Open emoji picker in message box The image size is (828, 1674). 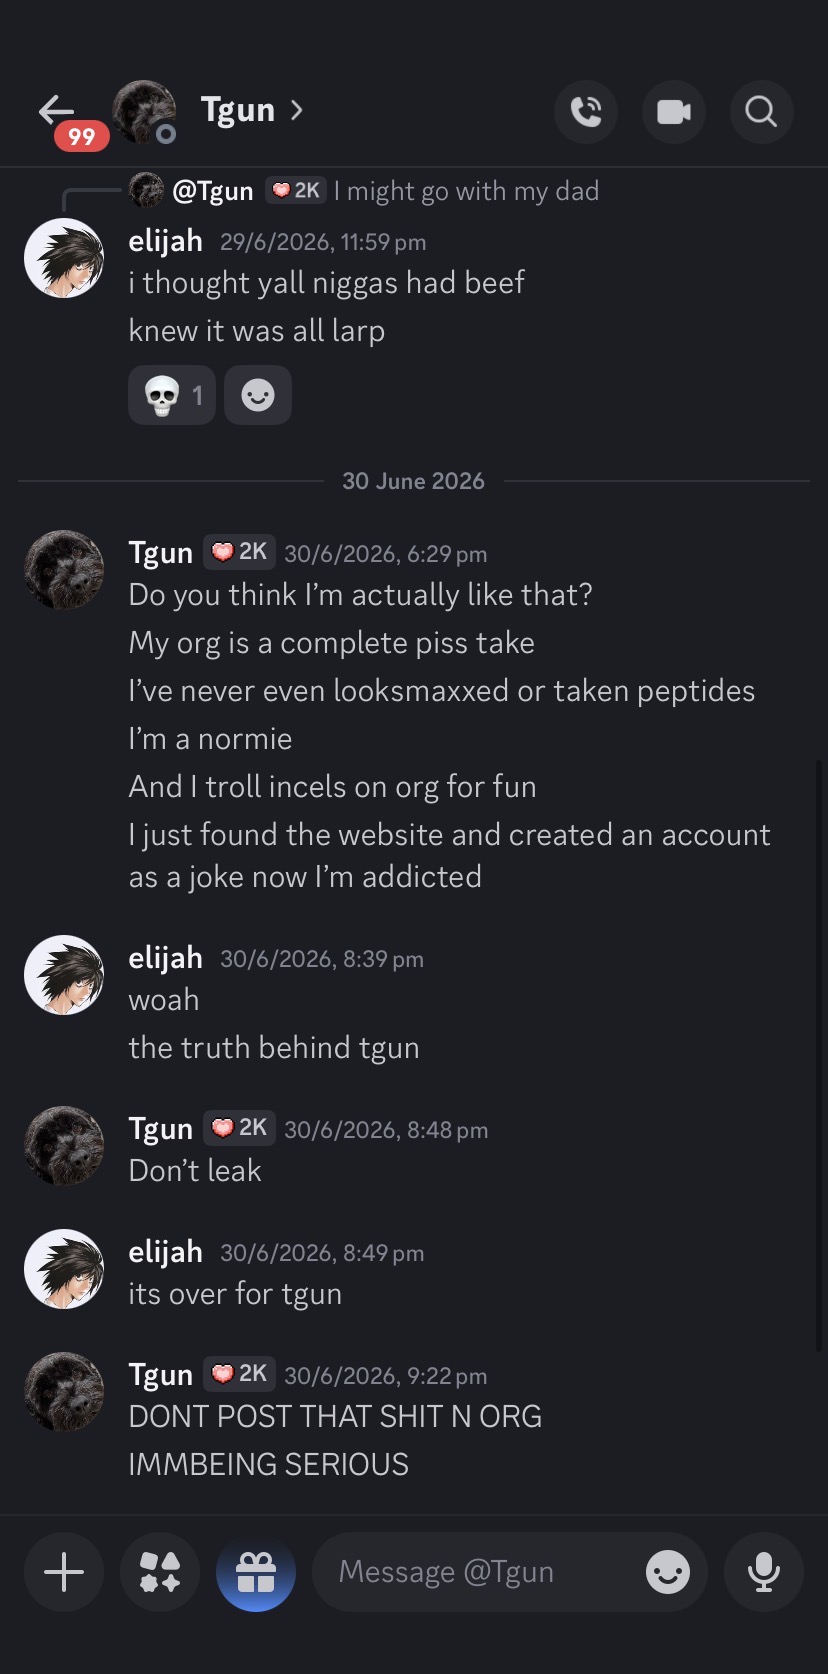pos(668,1572)
